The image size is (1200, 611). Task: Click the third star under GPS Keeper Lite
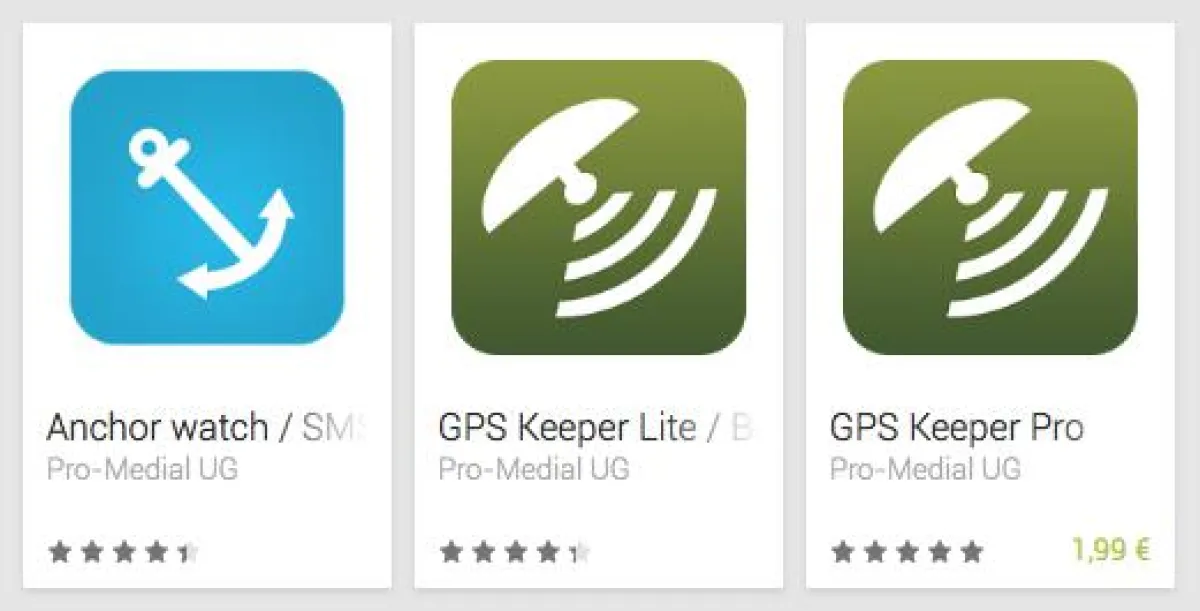tap(516, 551)
